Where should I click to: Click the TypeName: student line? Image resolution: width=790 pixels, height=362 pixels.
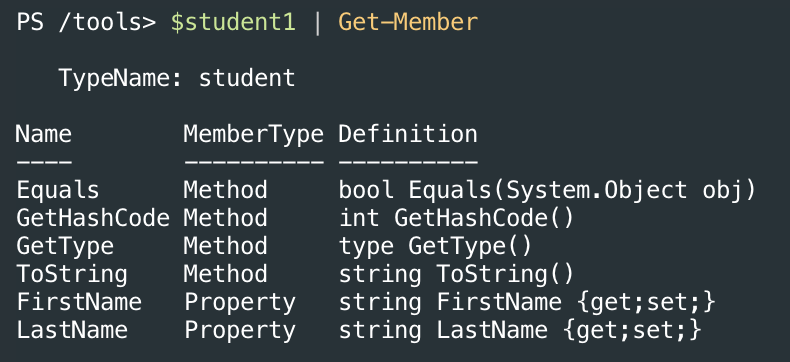(177, 78)
